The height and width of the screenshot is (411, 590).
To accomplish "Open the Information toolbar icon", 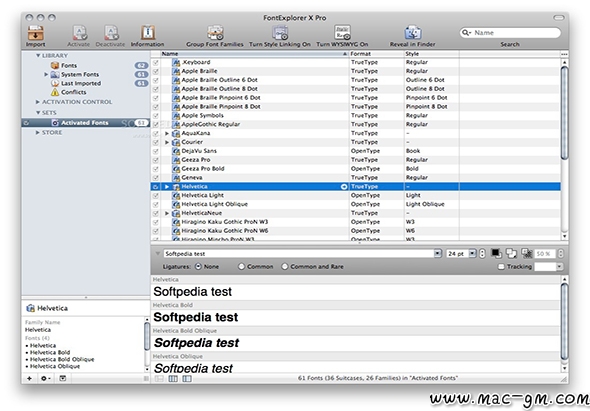I will click(x=148, y=33).
